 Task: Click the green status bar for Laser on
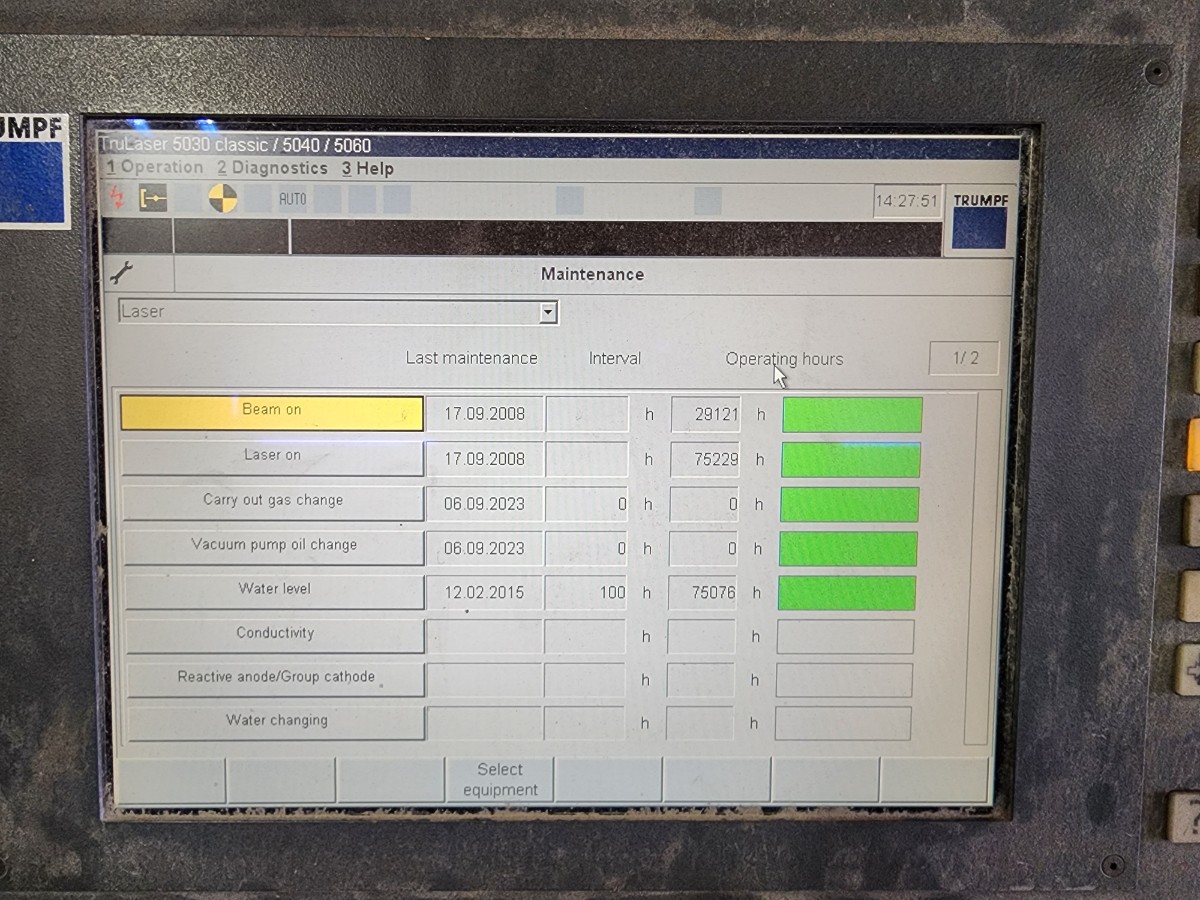tap(851, 460)
